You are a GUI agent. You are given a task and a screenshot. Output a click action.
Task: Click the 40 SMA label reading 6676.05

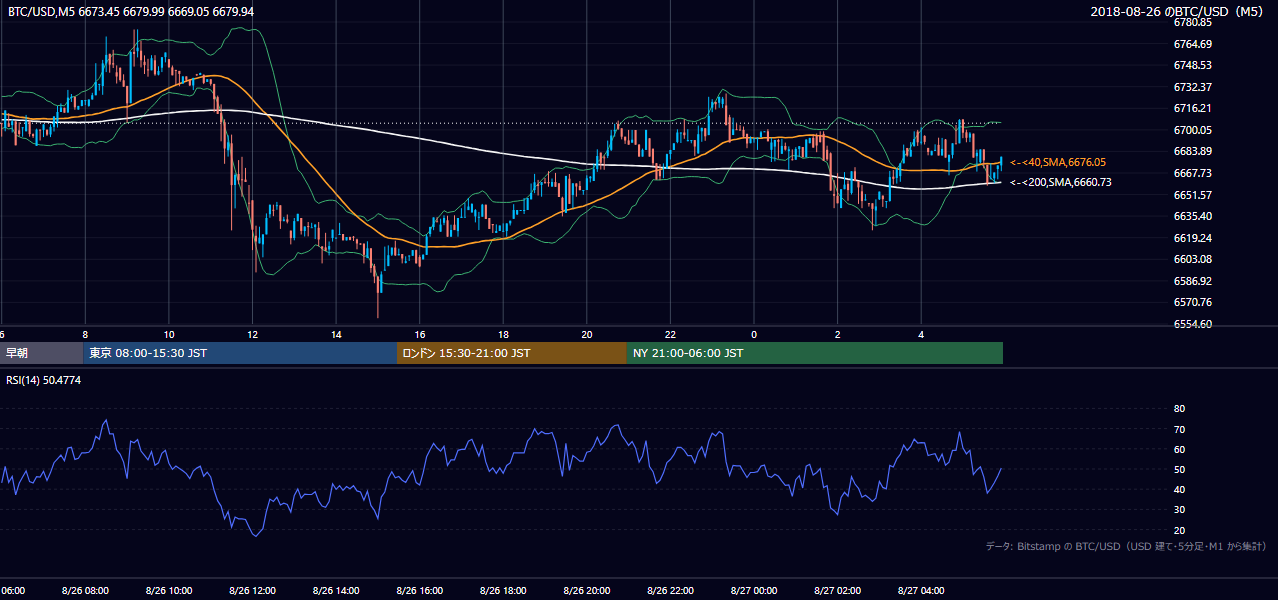point(1060,162)
